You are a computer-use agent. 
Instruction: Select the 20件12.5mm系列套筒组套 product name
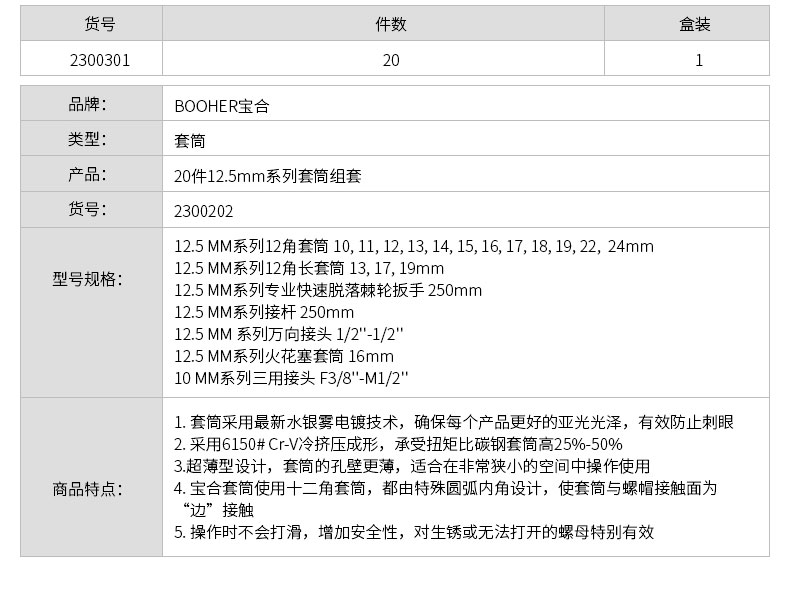(x=267, y=176)
